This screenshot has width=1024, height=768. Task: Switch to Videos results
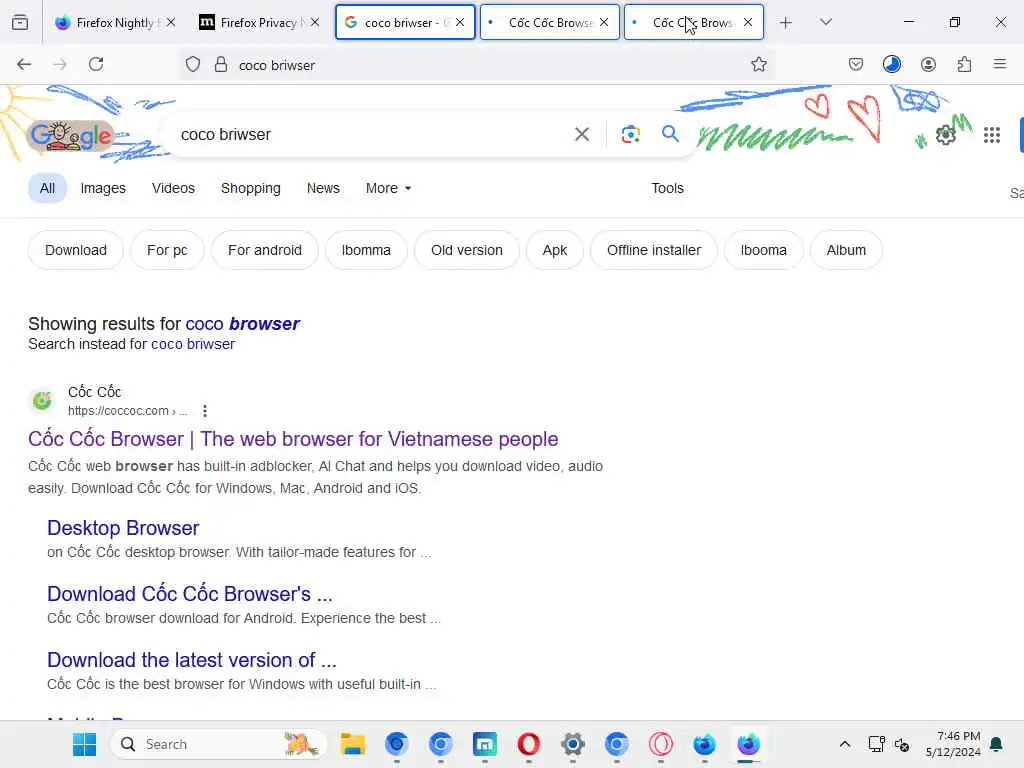(173, 188)
